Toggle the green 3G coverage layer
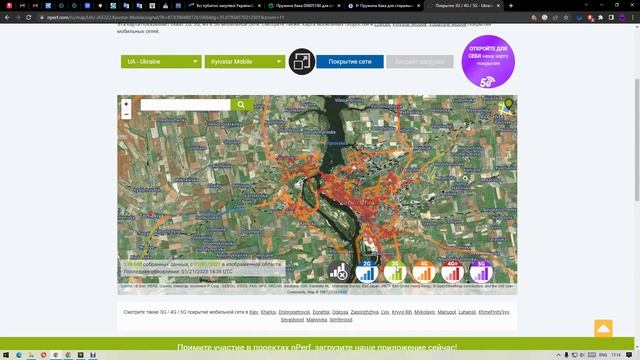 (x=395, y=272)
